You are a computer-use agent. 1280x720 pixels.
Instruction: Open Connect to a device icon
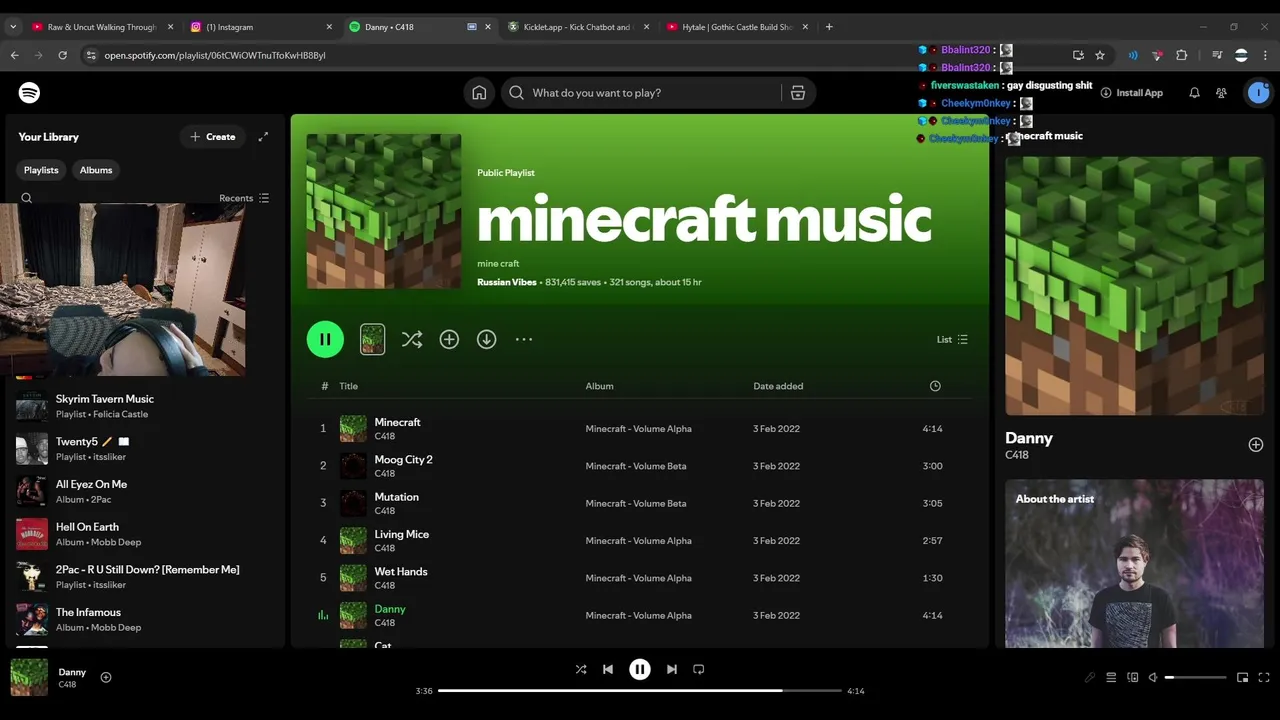pyautogui.click(x=1133, y=677)
